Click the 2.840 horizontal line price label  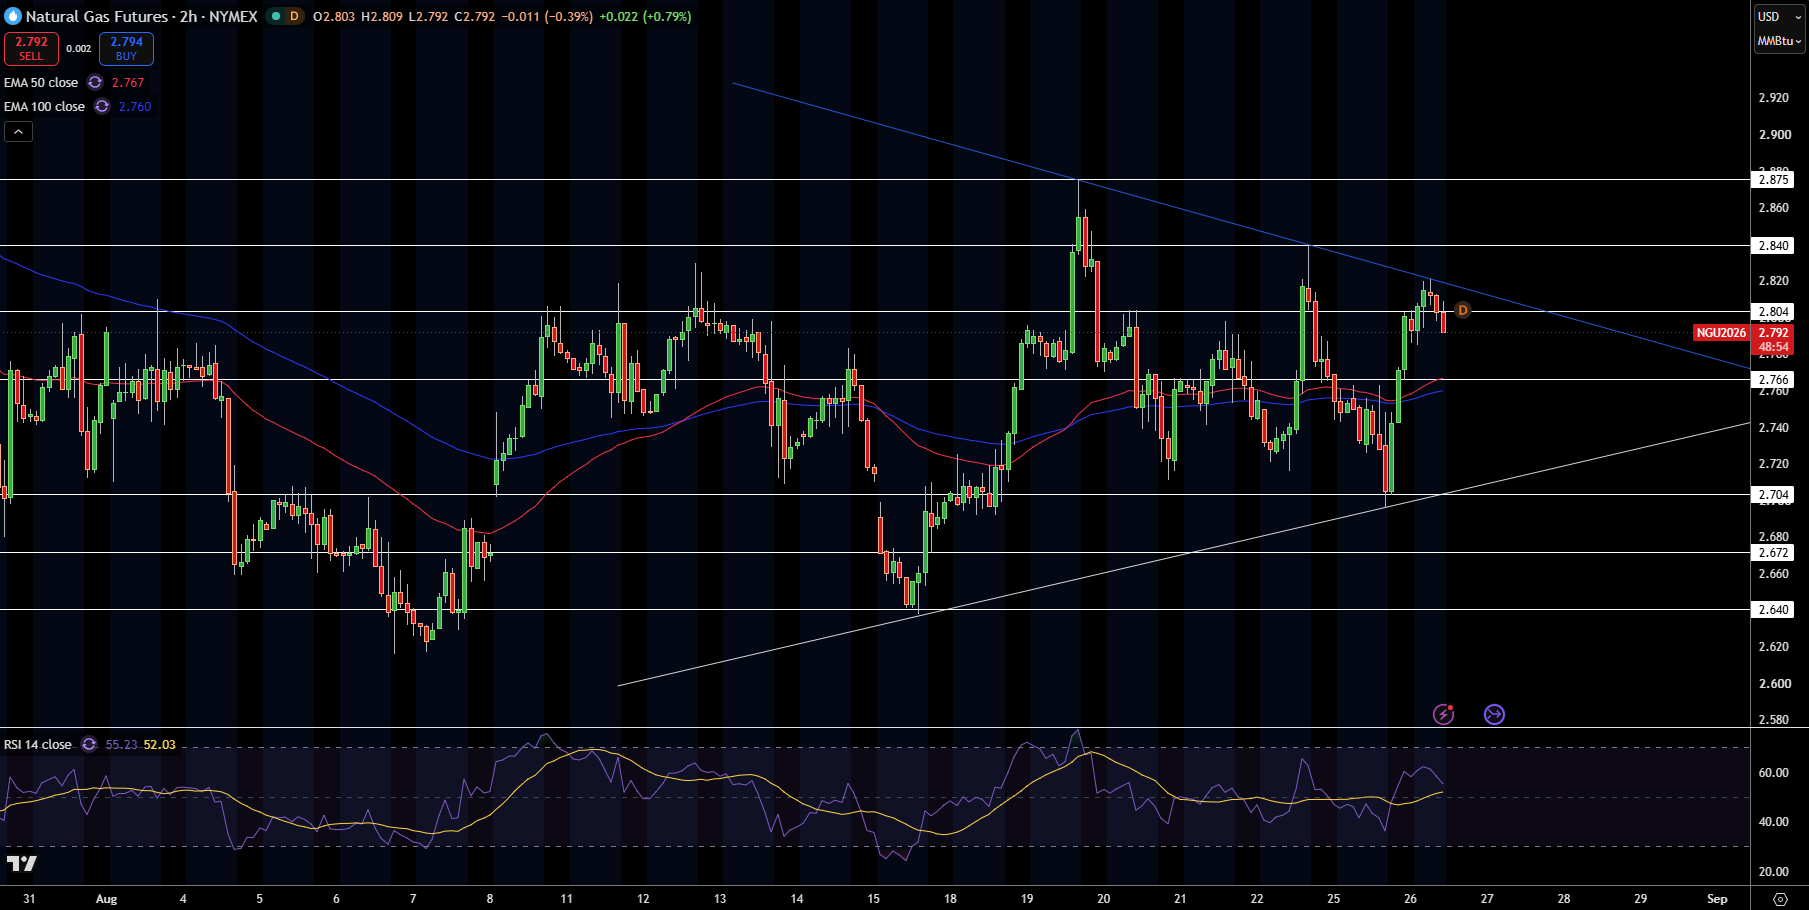(1774, 246)
